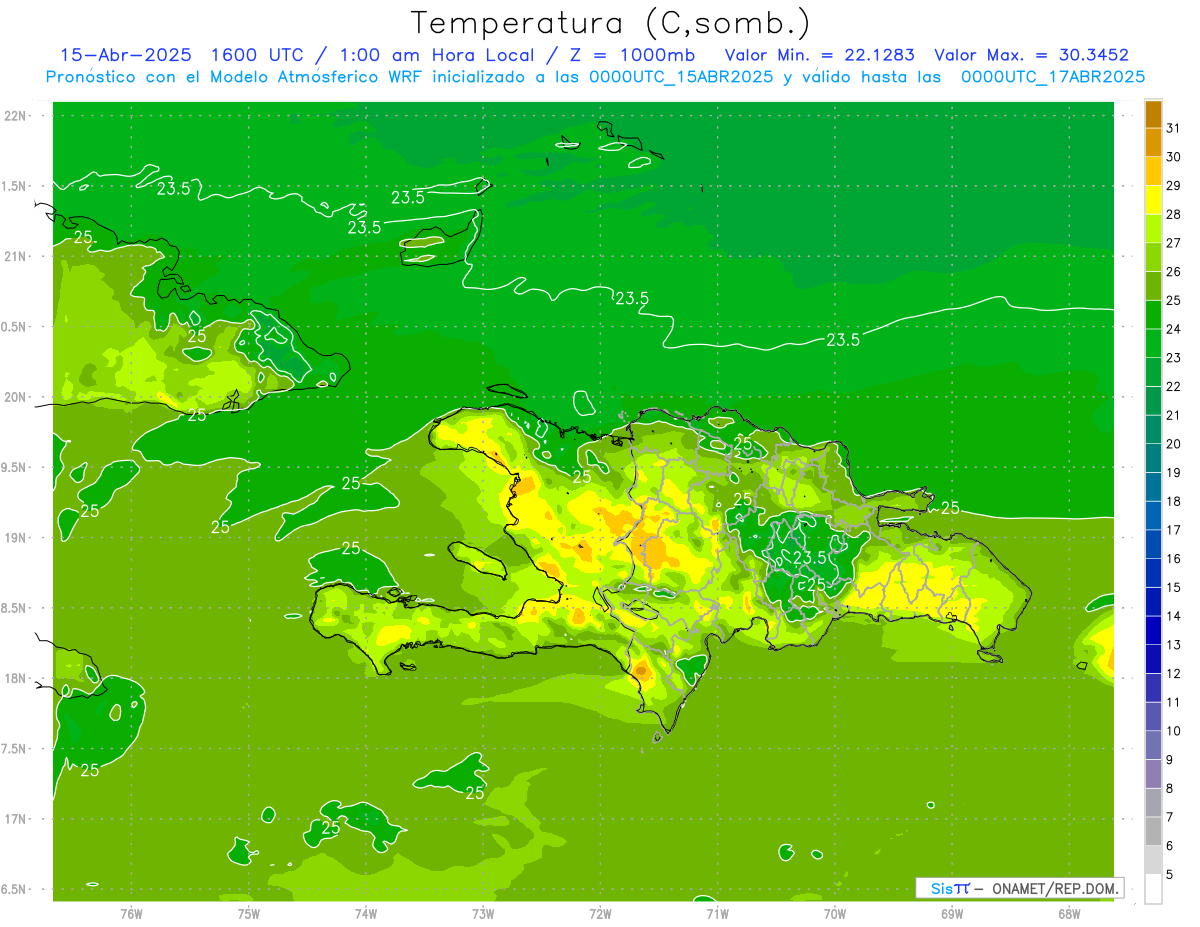Click legend color band between 6 and 7
This screenshot has height=927, width=1200.
pos(1153,832)
